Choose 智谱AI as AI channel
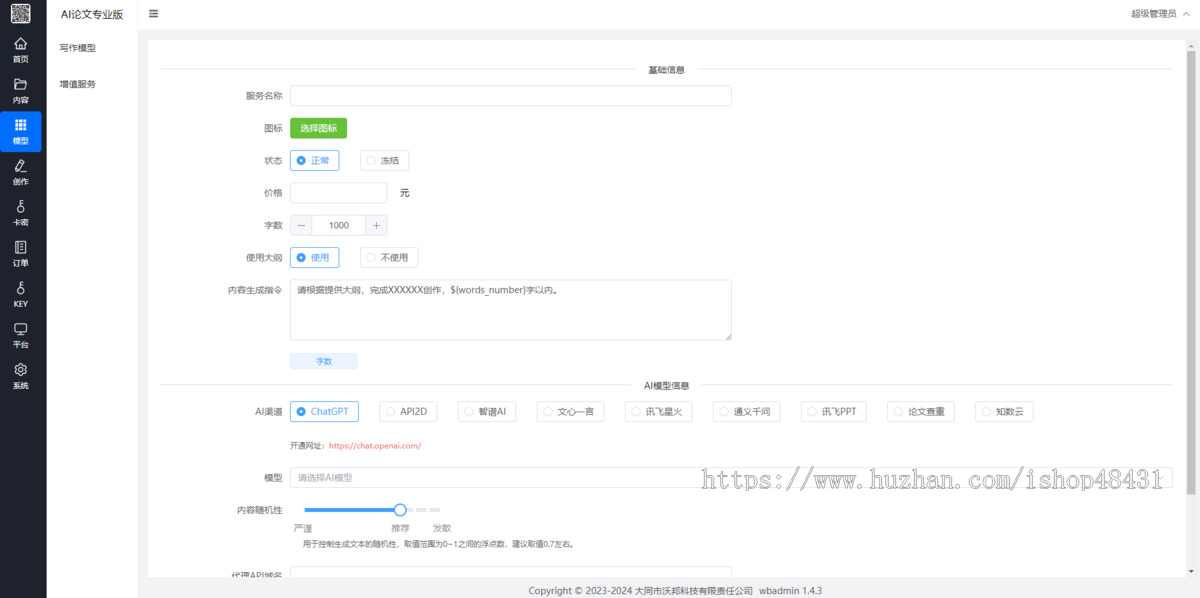This screenshot has height=598, width=1200. click(x=487, y=411)
